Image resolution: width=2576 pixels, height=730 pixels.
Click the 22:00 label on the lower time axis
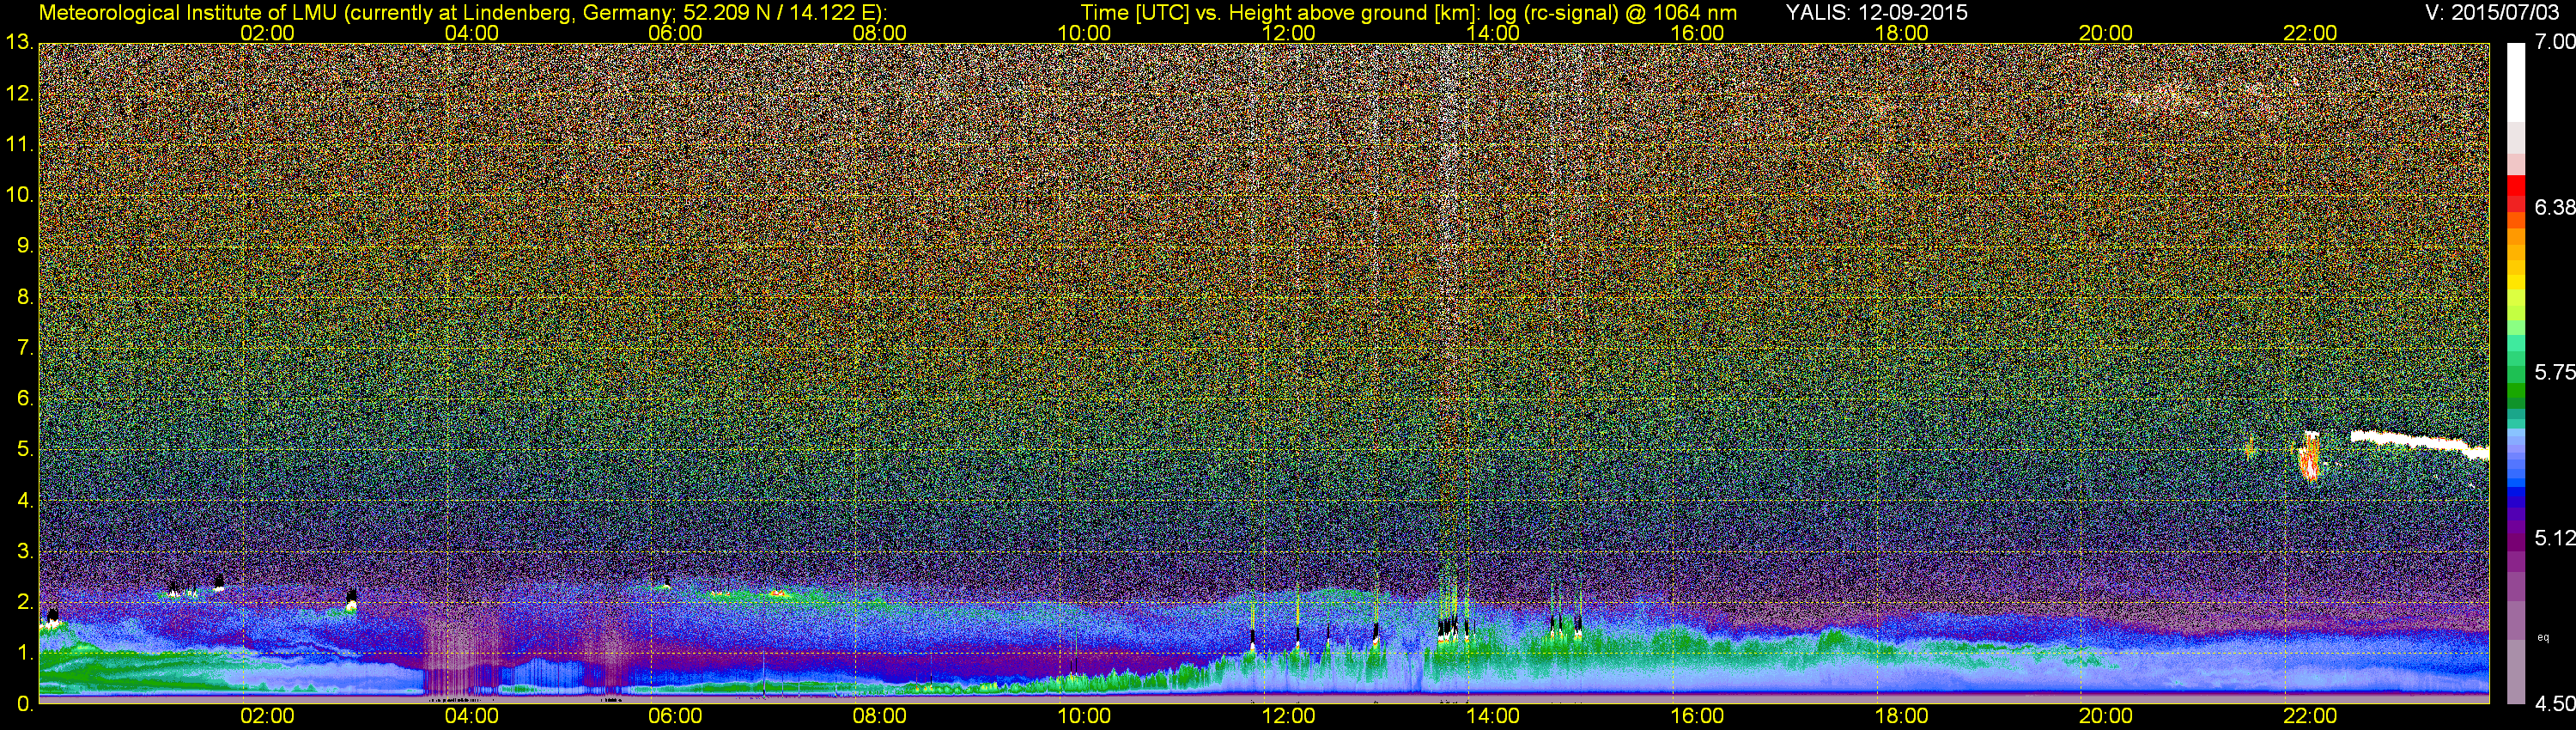point(2311,717)
